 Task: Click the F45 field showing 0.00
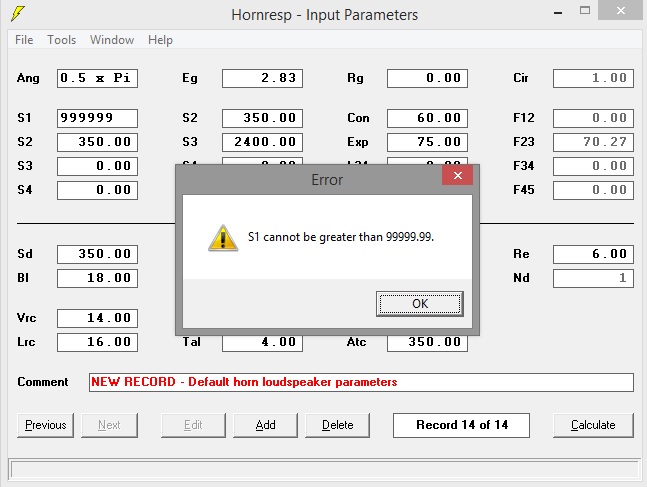[x=593, y=190]
